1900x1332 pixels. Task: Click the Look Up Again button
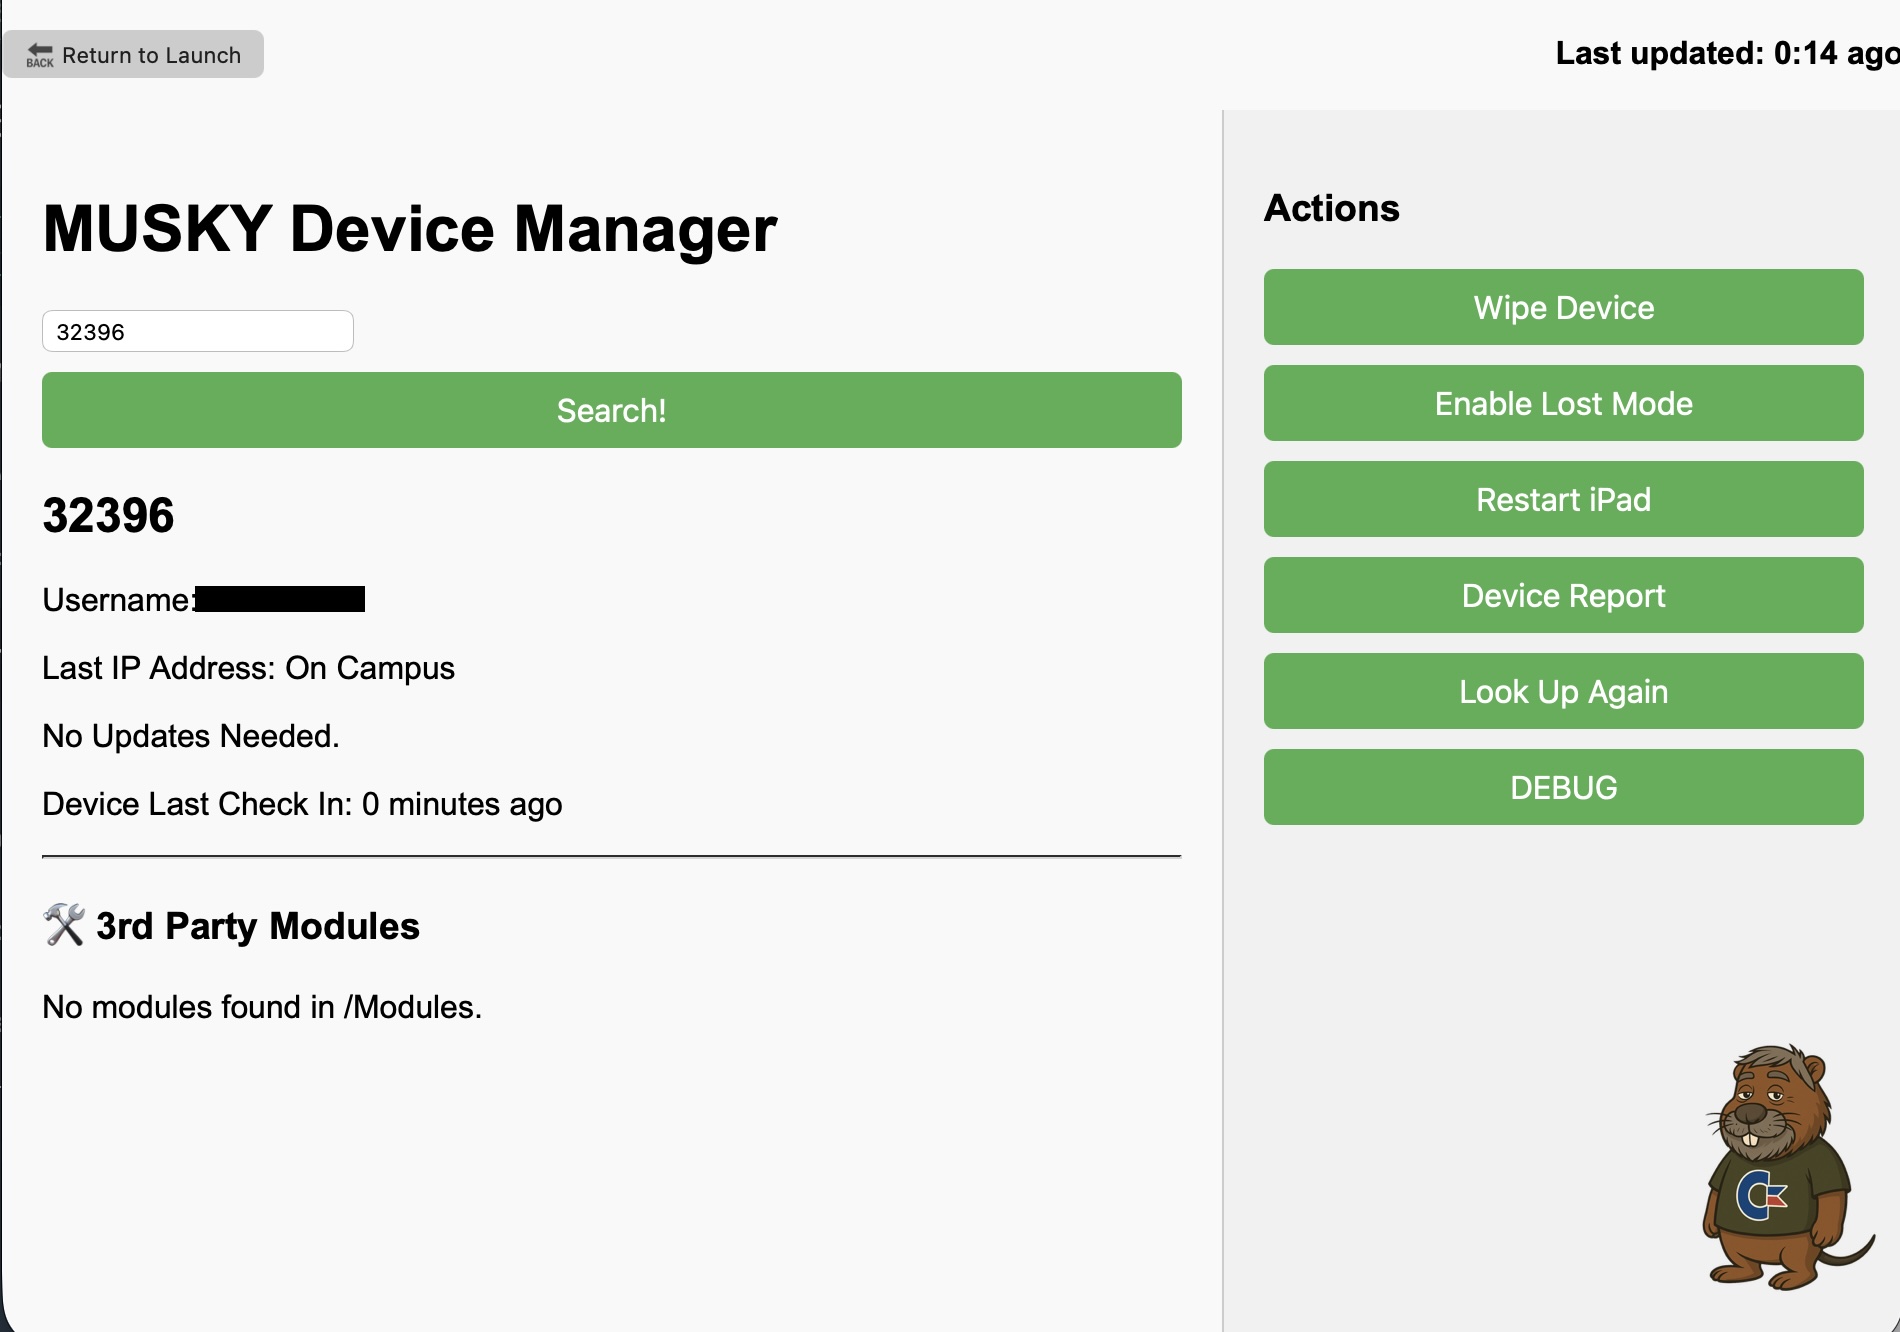1562,691
